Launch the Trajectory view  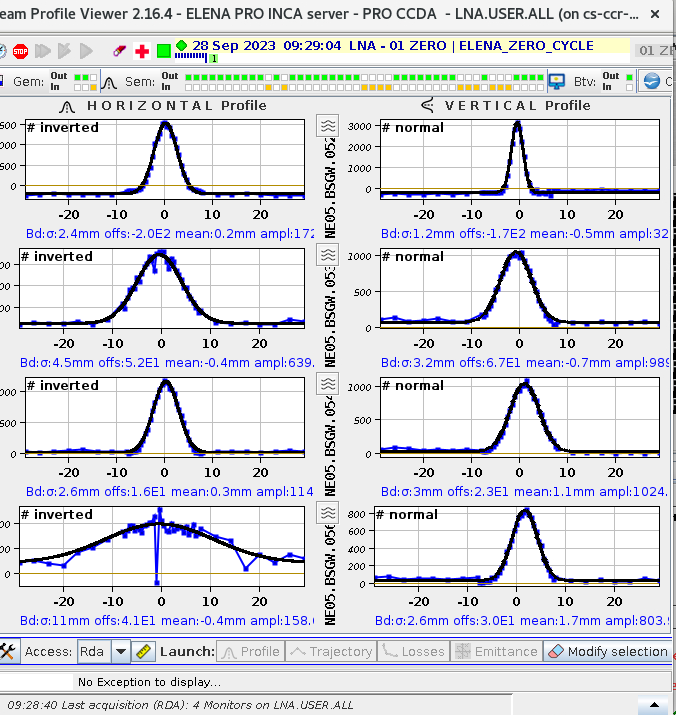330,651
